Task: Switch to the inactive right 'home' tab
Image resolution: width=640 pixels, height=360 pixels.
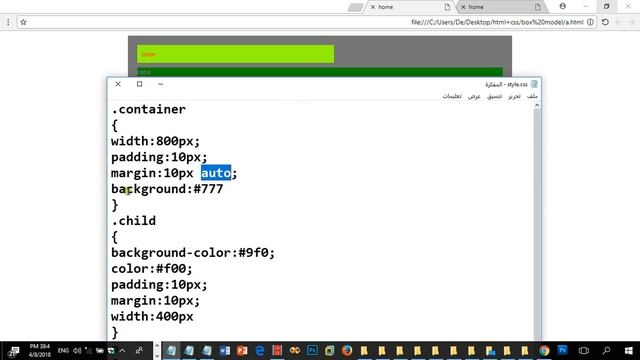Action: pos(501,7)
